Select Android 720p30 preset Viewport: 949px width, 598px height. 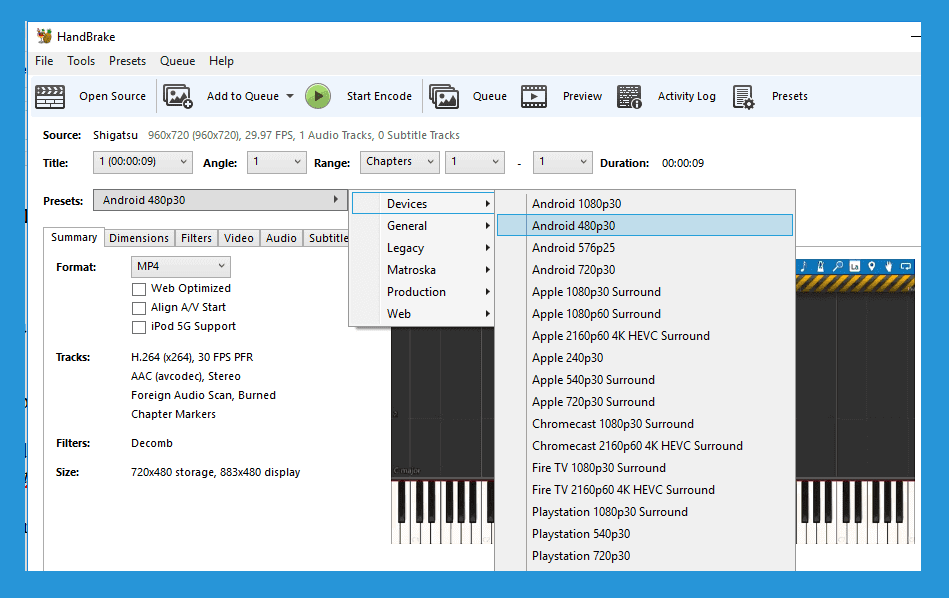645,270
